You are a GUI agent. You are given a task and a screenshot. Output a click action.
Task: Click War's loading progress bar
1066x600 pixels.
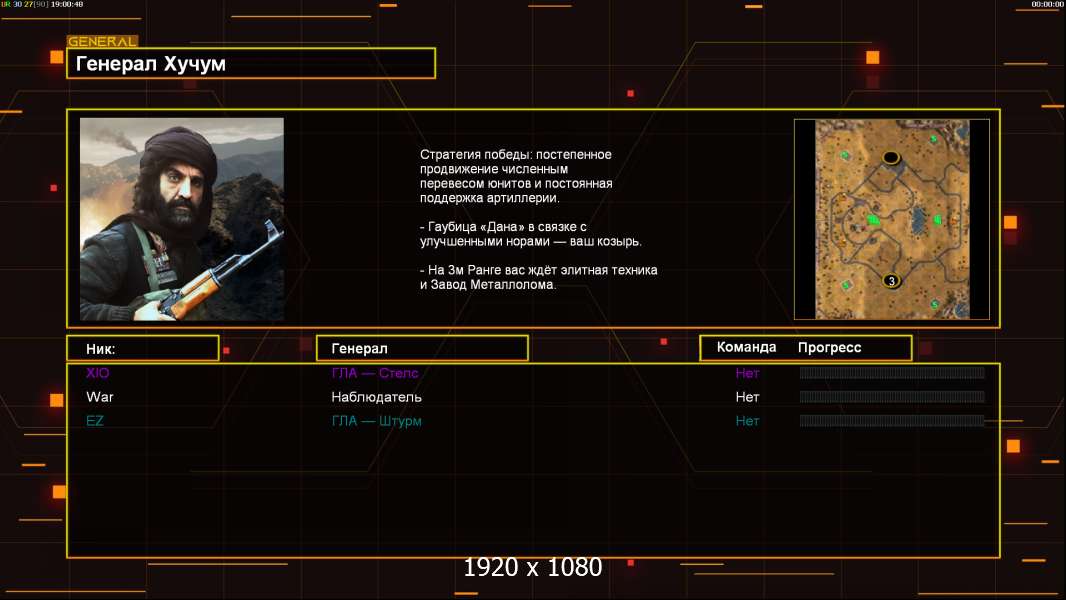tap(892, 397)
